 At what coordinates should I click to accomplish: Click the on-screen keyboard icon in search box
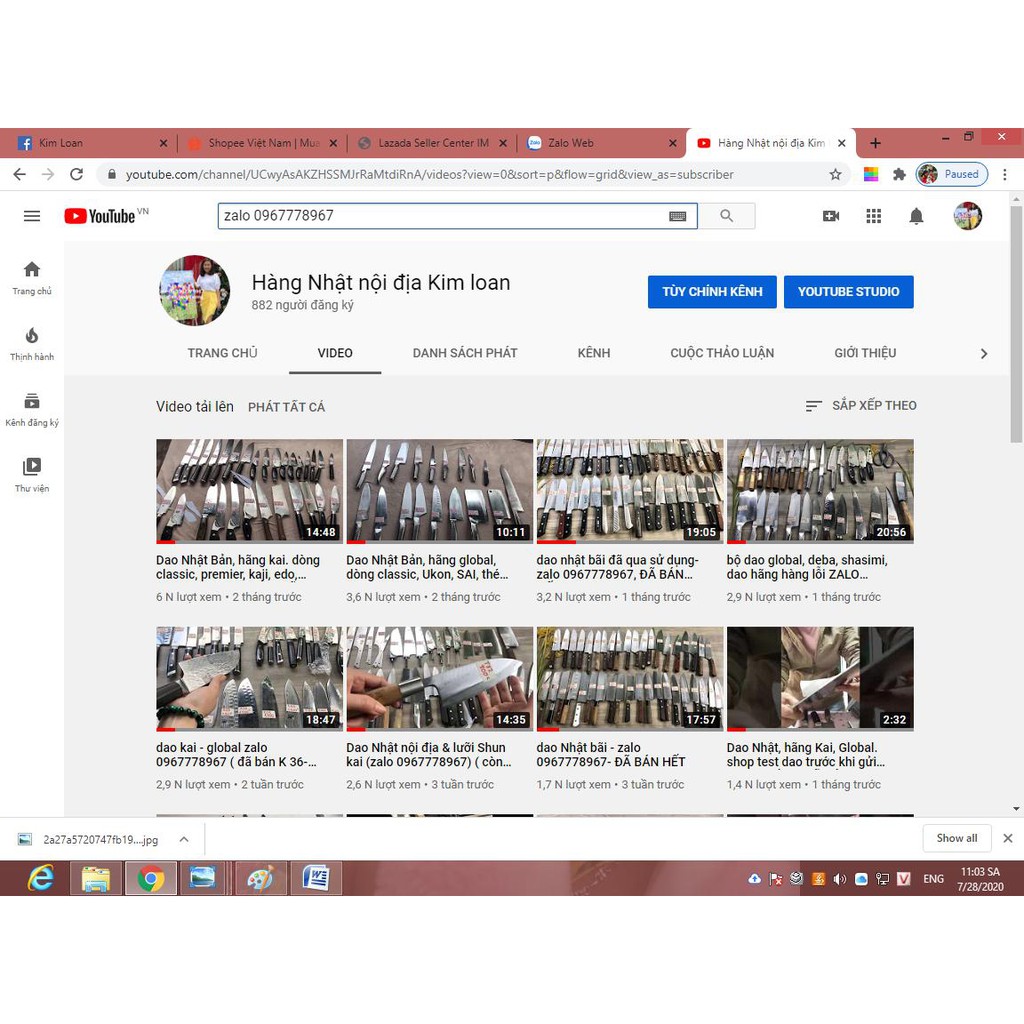click(x=677, y=216)
